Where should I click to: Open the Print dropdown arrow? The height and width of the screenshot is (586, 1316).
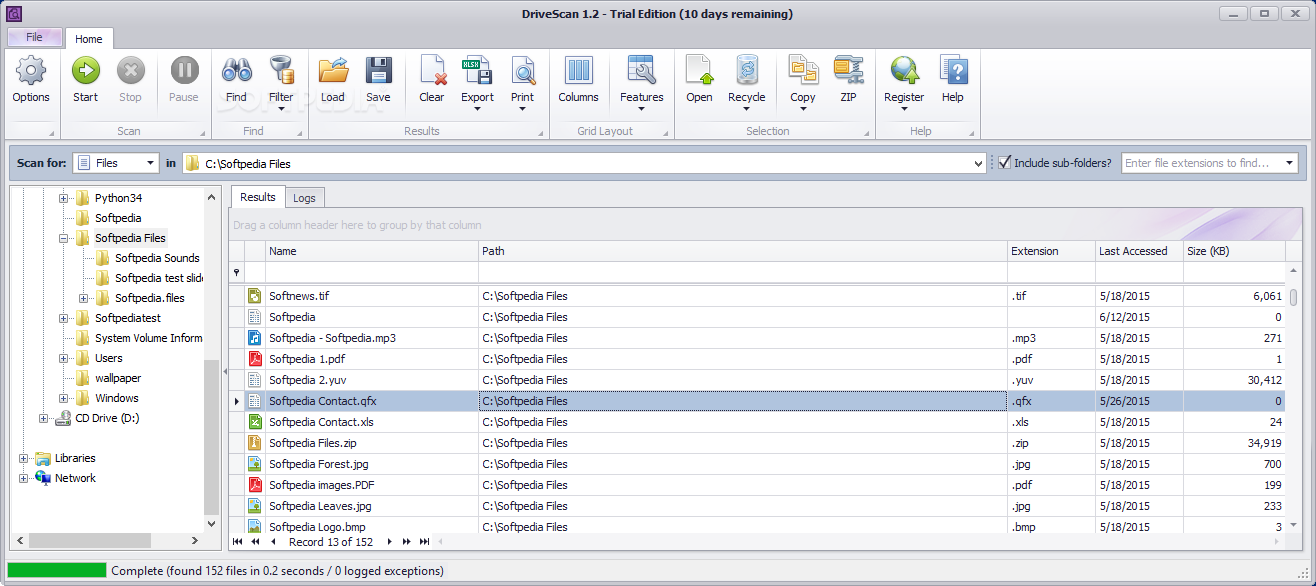click(x=522, y=109)
